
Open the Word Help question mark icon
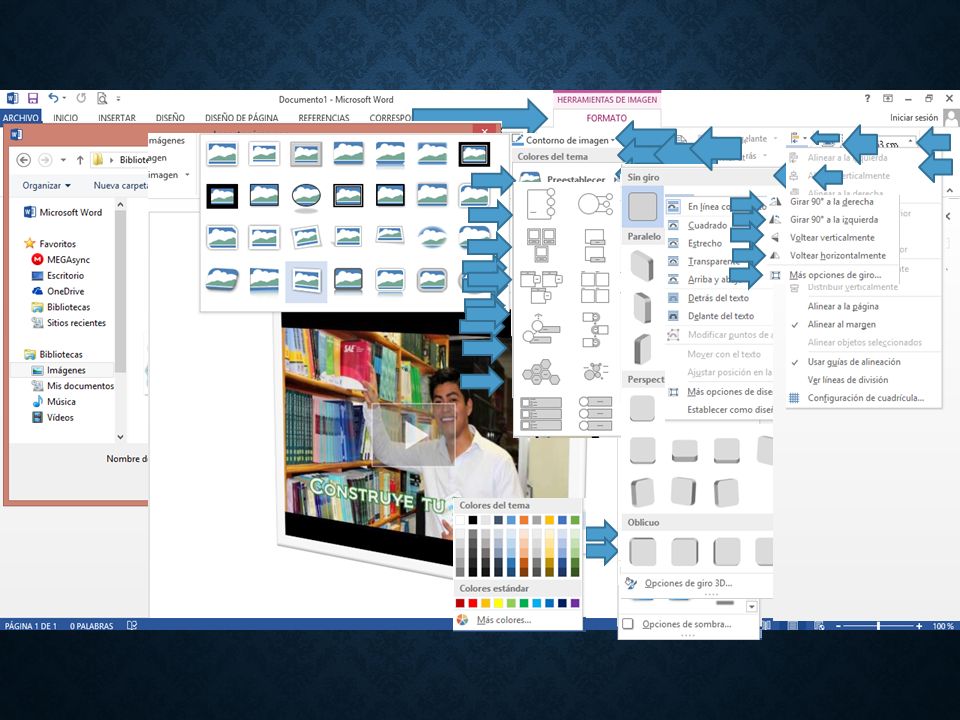pos(867,98)
